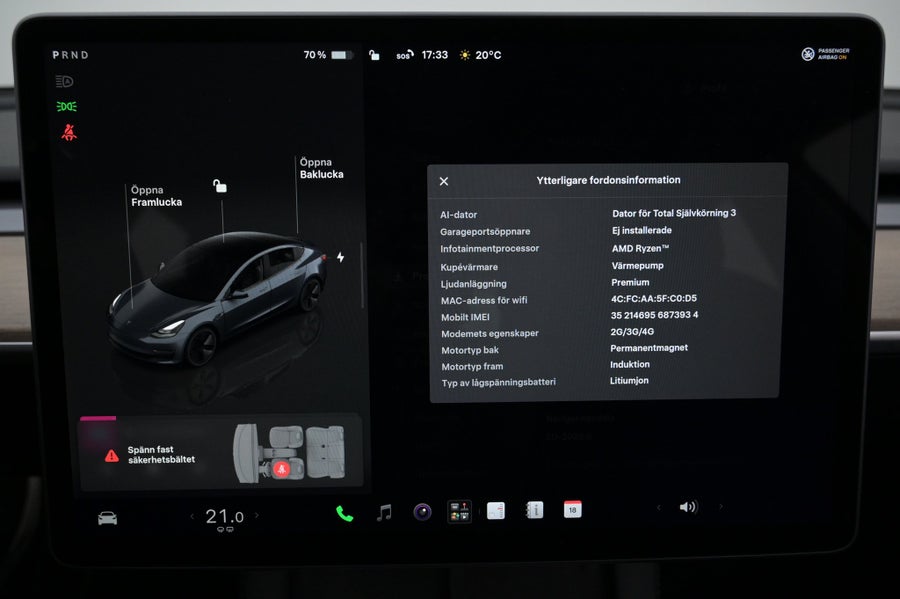
Task: Tap the speaker volume icon
Action: pyautogui.click(x=688, y=507)
